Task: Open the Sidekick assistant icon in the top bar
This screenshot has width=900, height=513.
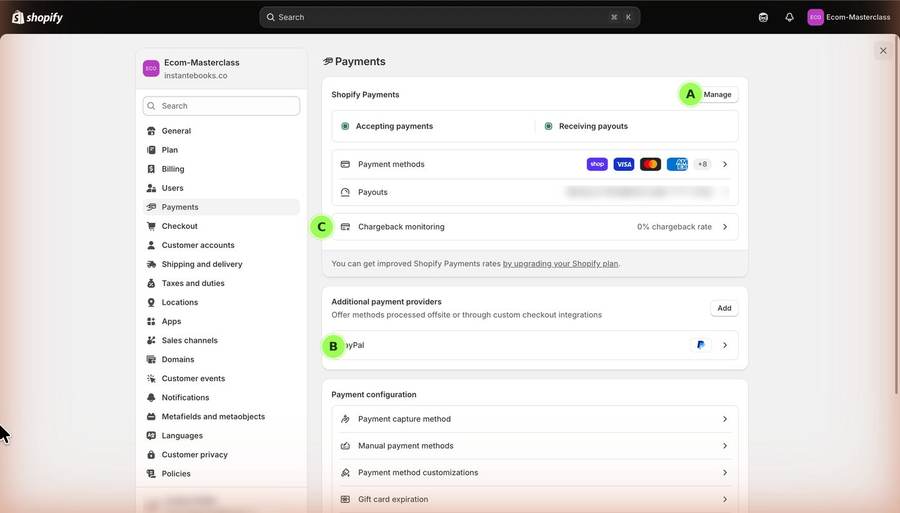Action: click(x=763, y=17)
